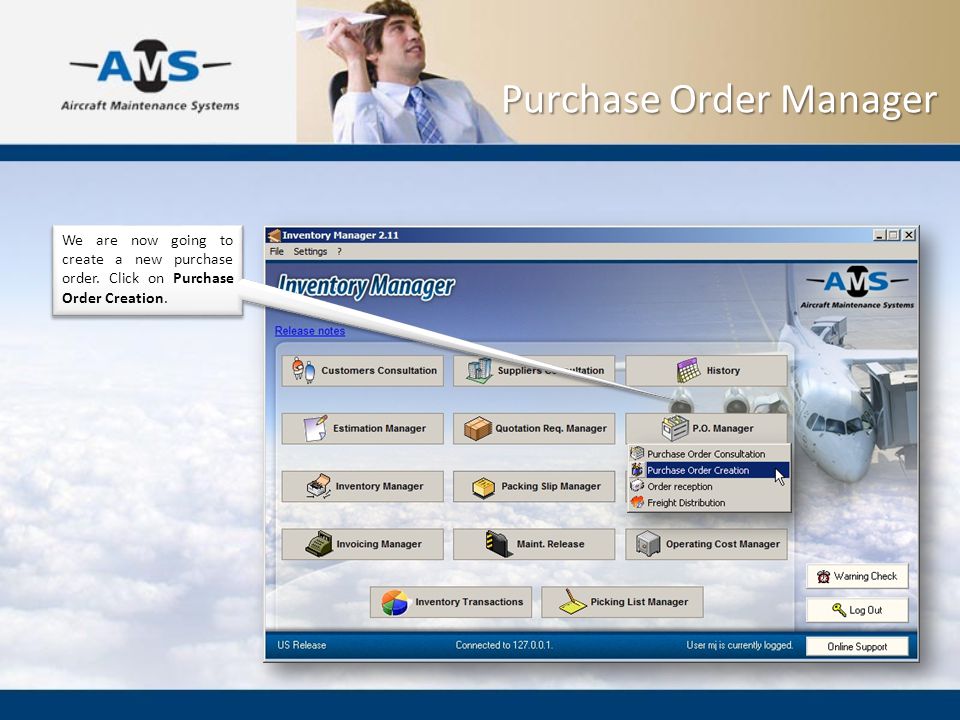
Task: Click the Inventory Manager scanner icon
Action: click(x=318, y=486)
